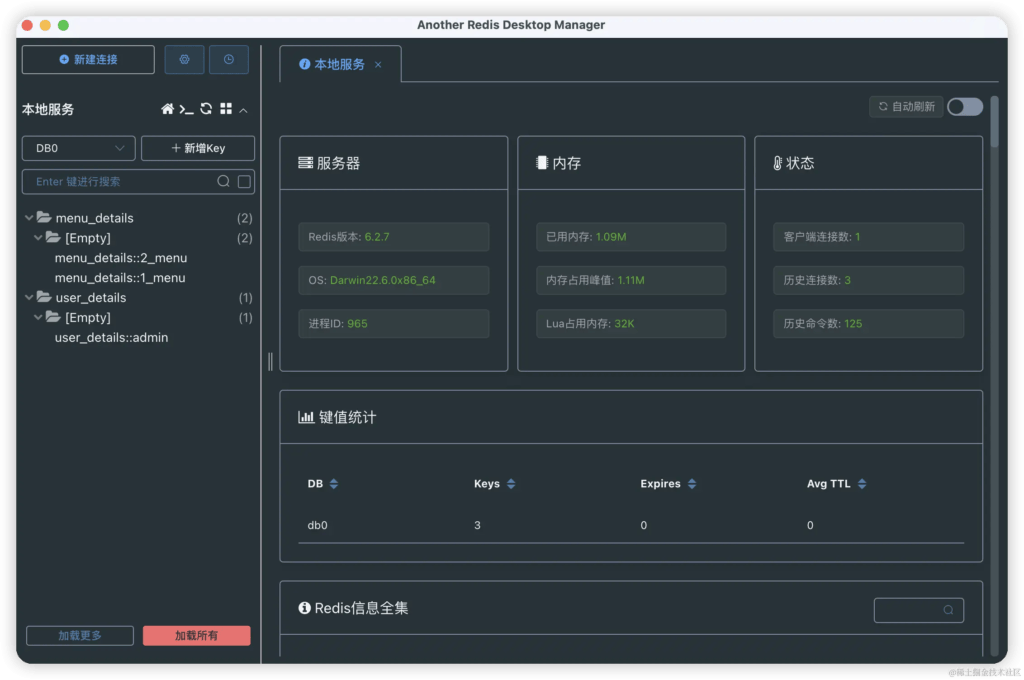Click the refresh connection icon
Screen dimensions: 1024x680
(x=206, y=109)
